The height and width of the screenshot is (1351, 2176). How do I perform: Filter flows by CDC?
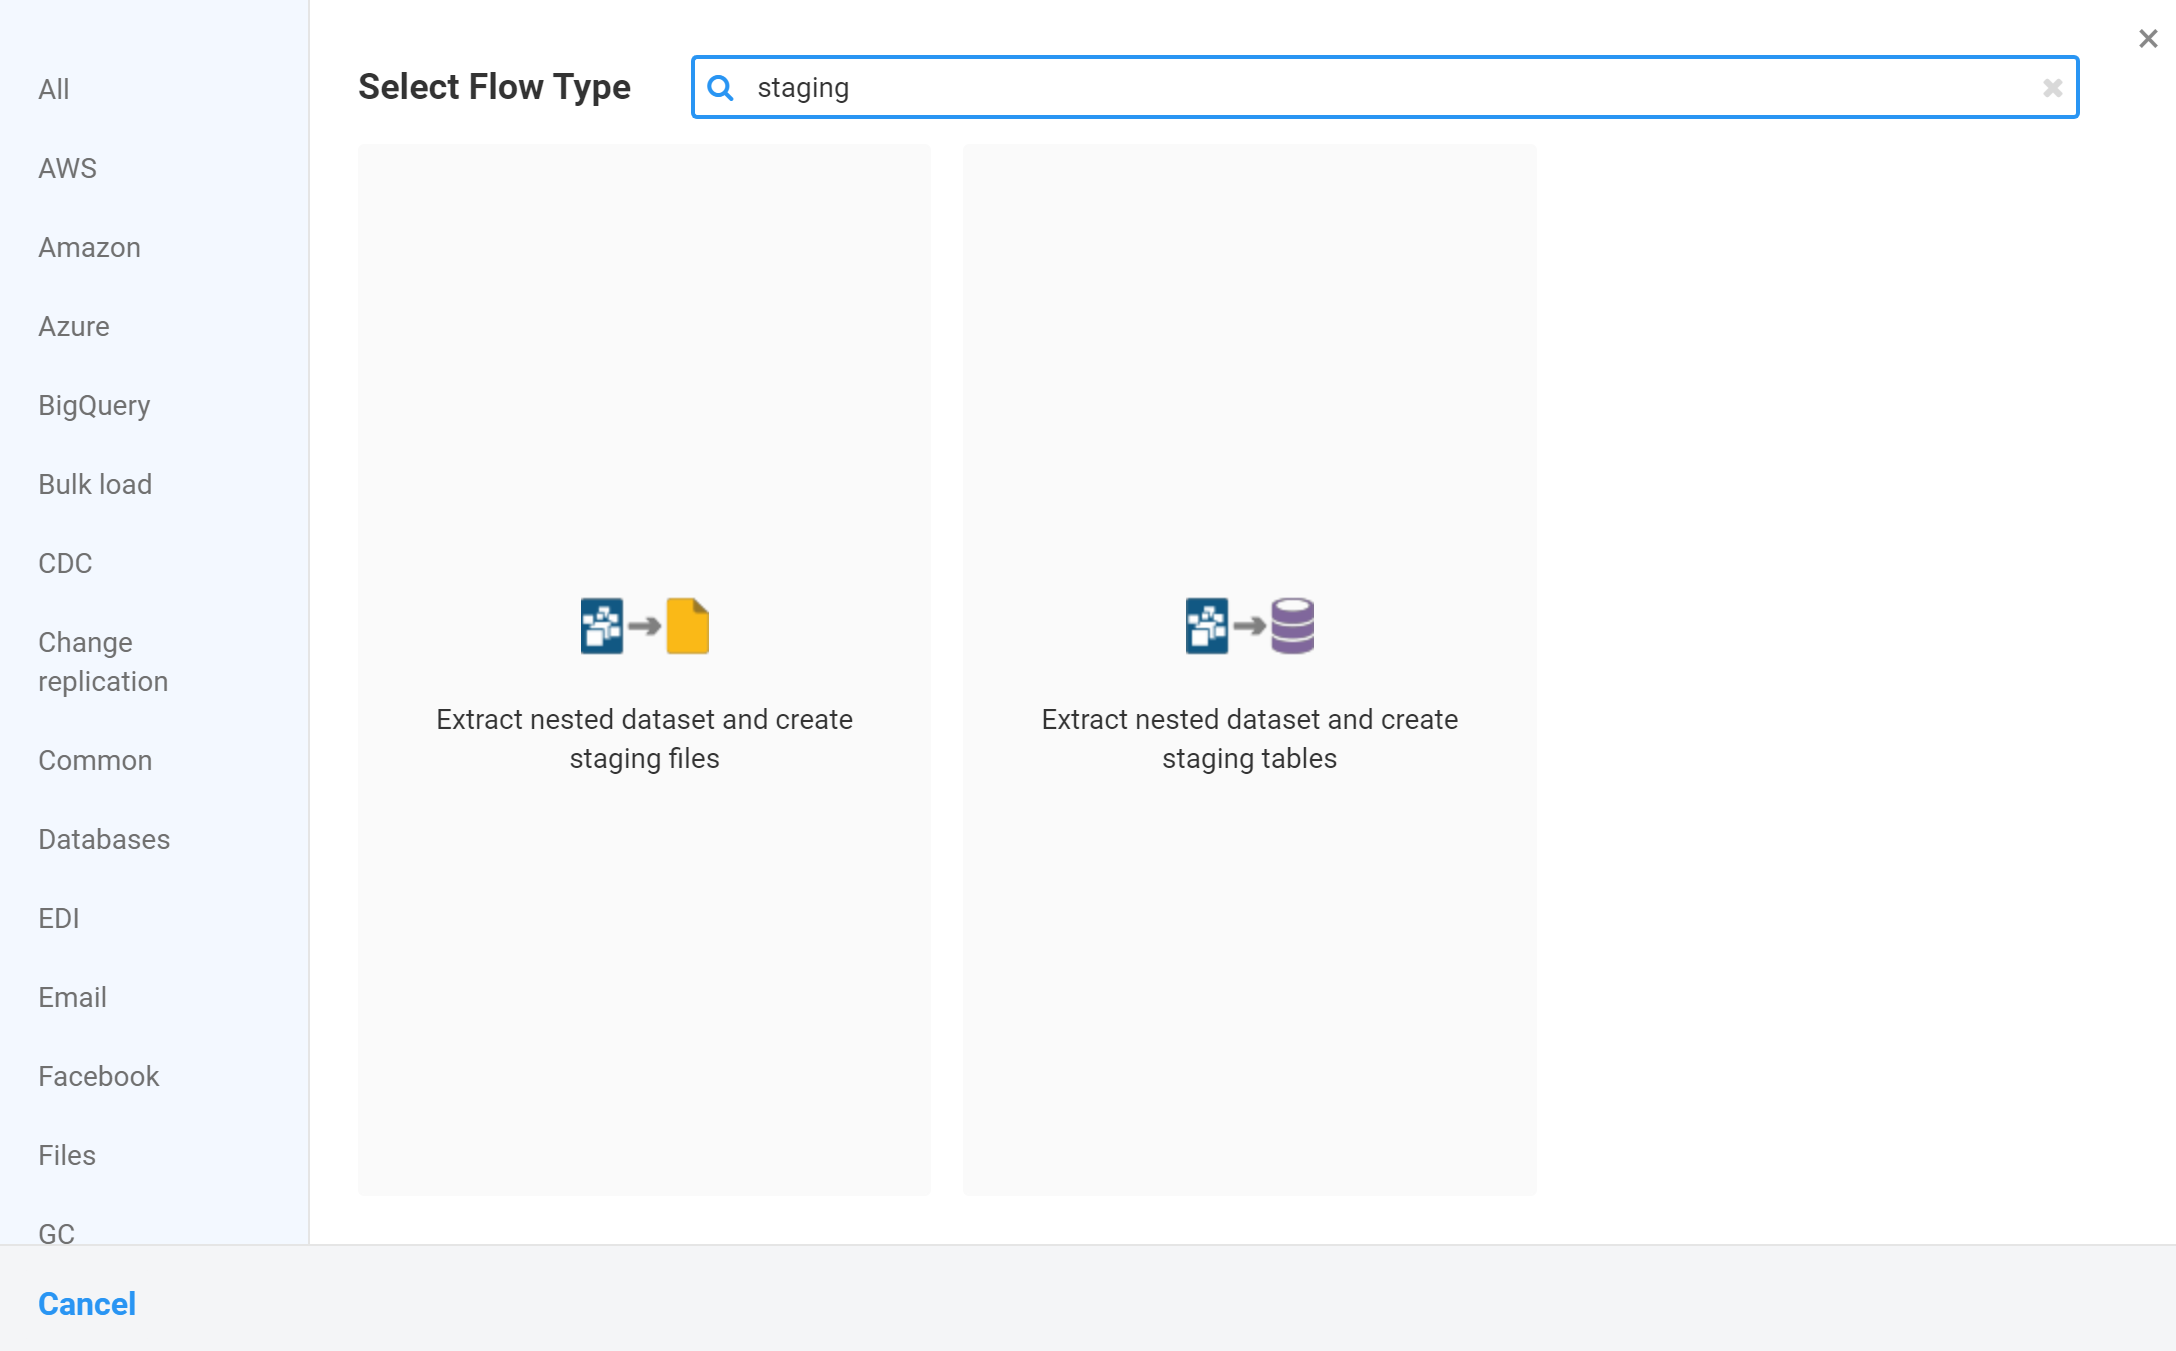(x=65, y=563)
